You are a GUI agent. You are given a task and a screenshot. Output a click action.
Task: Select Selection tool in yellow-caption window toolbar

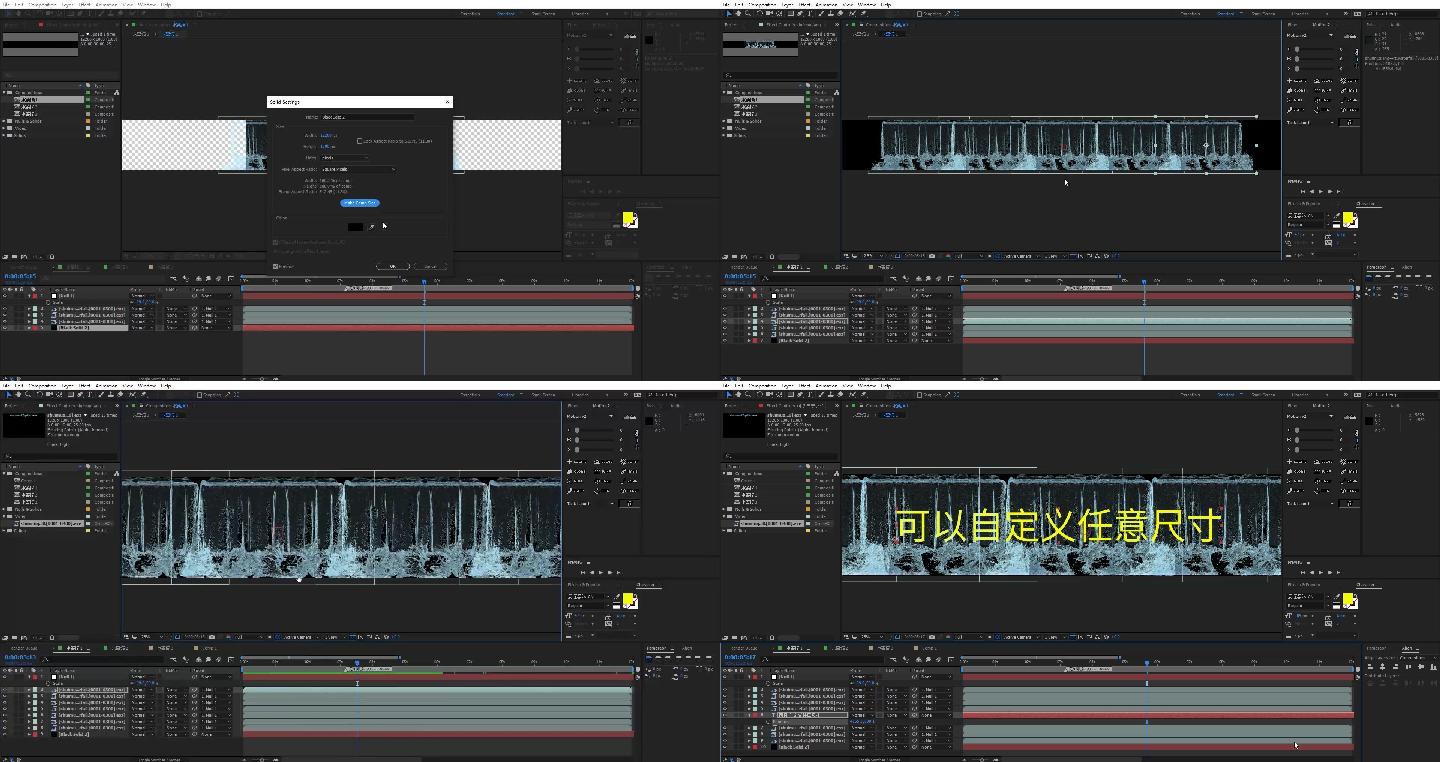tap(729, 394)
